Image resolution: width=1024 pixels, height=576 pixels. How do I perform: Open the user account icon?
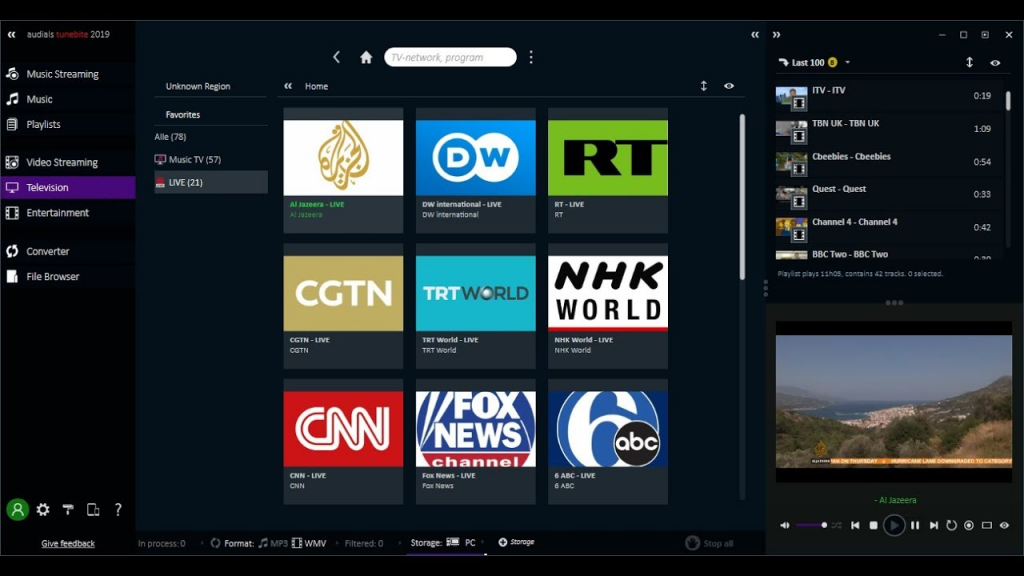(18, 509)
